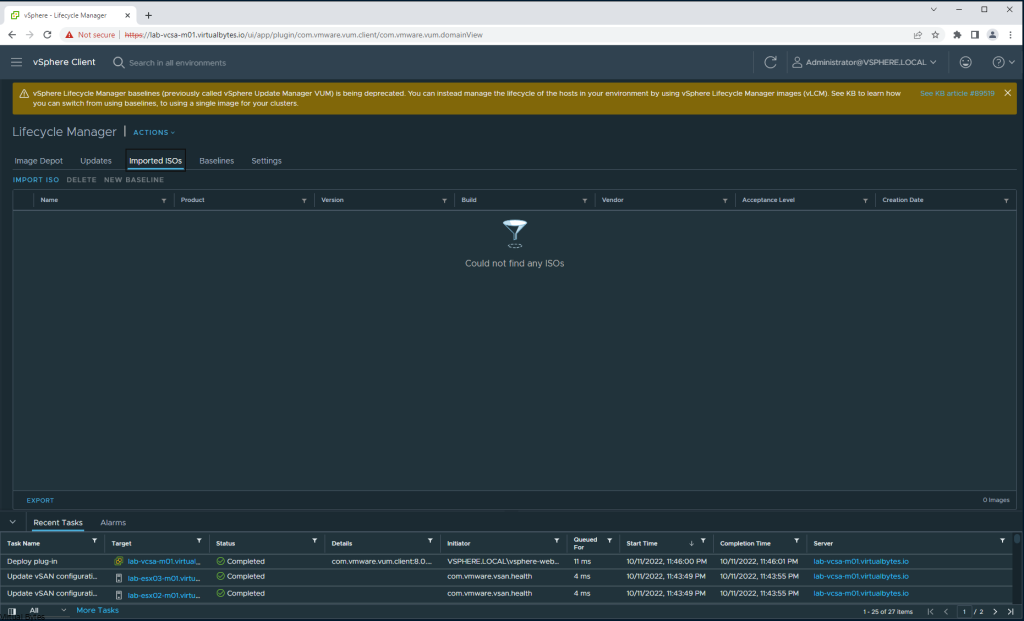This screenshot has height=621, width=1024.
Task: Open the vSphere Client hamburger menu
Action: [16, 62]
